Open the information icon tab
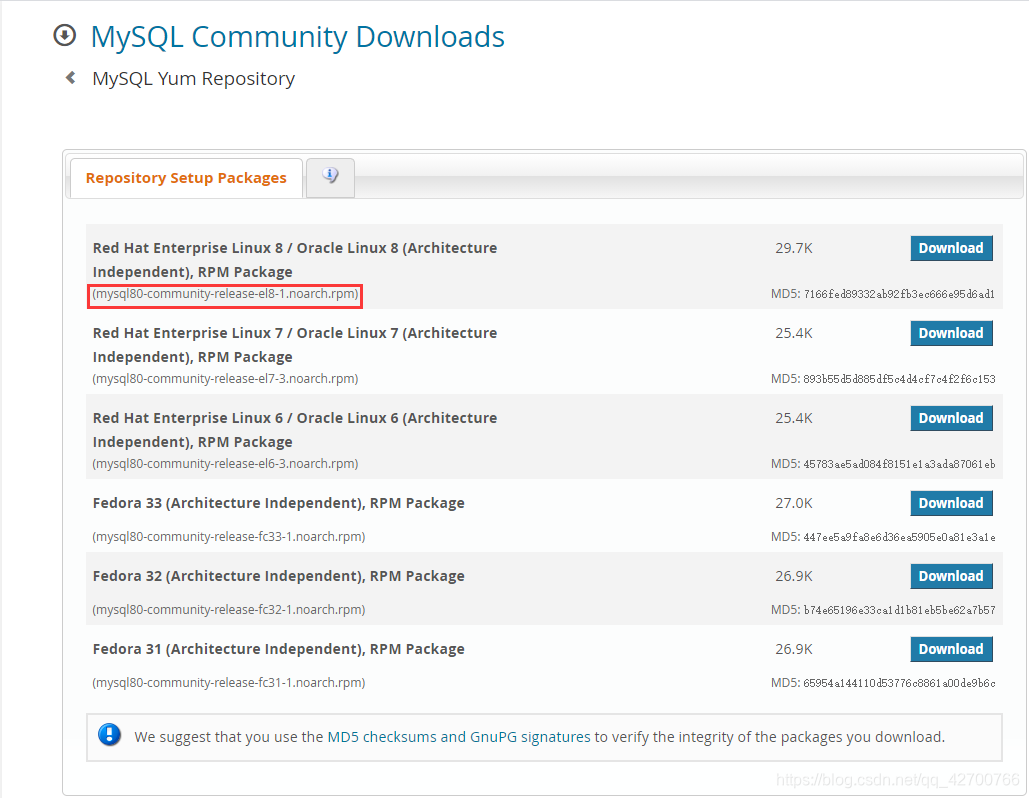The height and width of the screenshot is (798, 1029). (330, 177)
